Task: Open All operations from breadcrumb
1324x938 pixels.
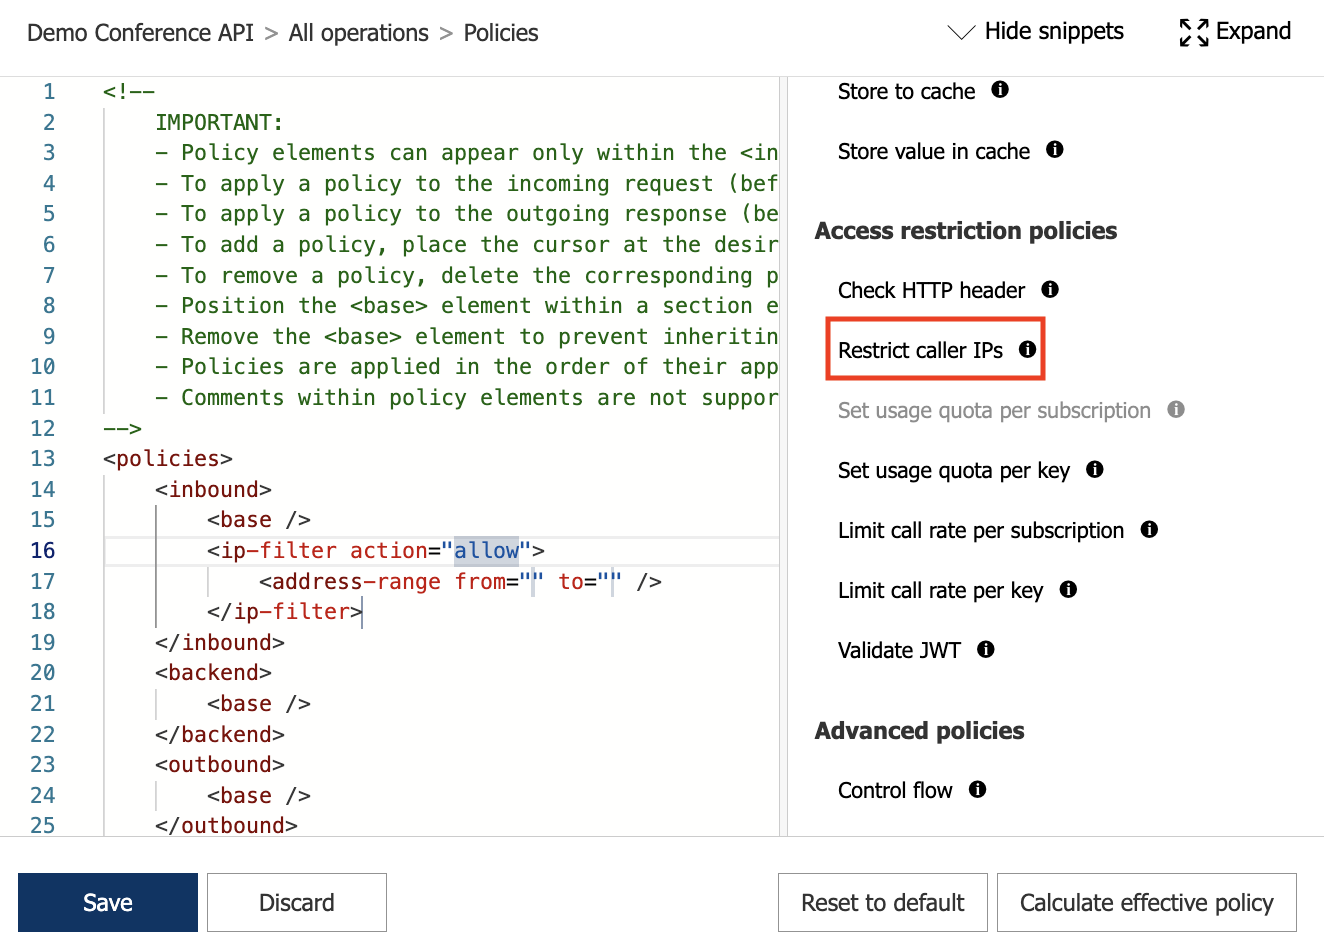Action: (x=358, y=32)
